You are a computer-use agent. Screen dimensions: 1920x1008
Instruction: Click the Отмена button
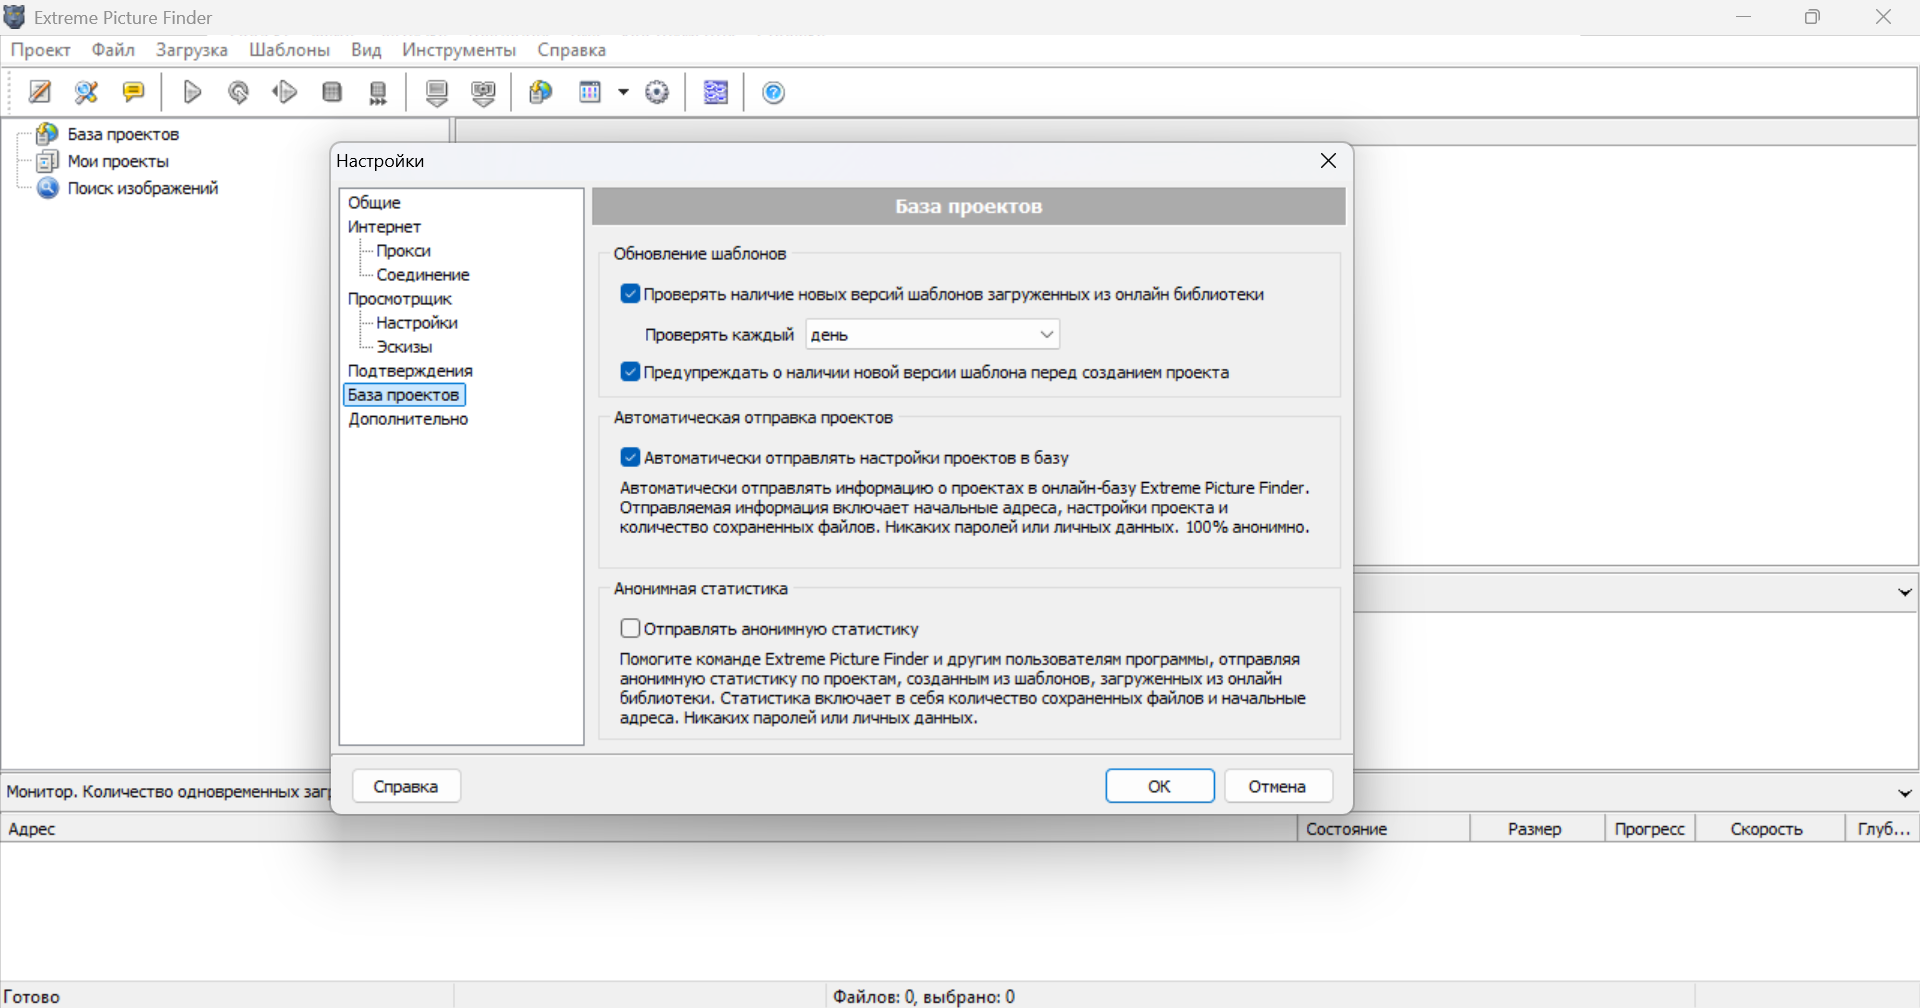[x=1277, y=786]
